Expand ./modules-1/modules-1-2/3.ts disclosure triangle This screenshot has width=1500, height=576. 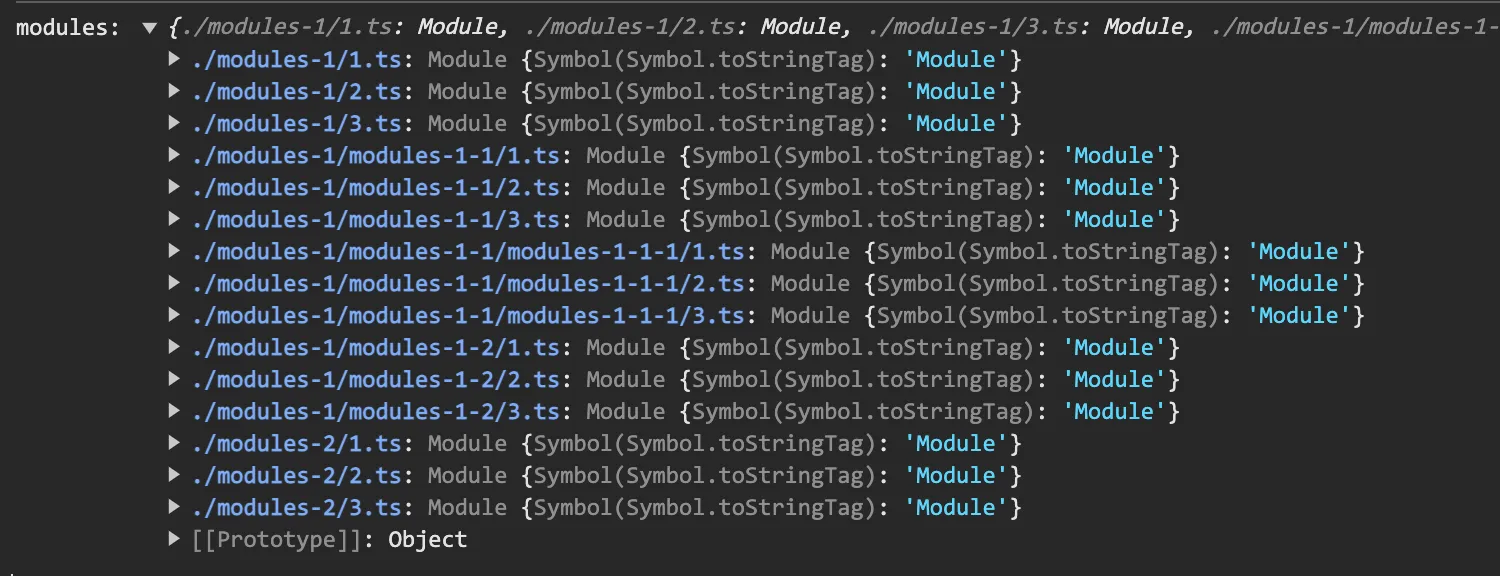click(175, 412)
